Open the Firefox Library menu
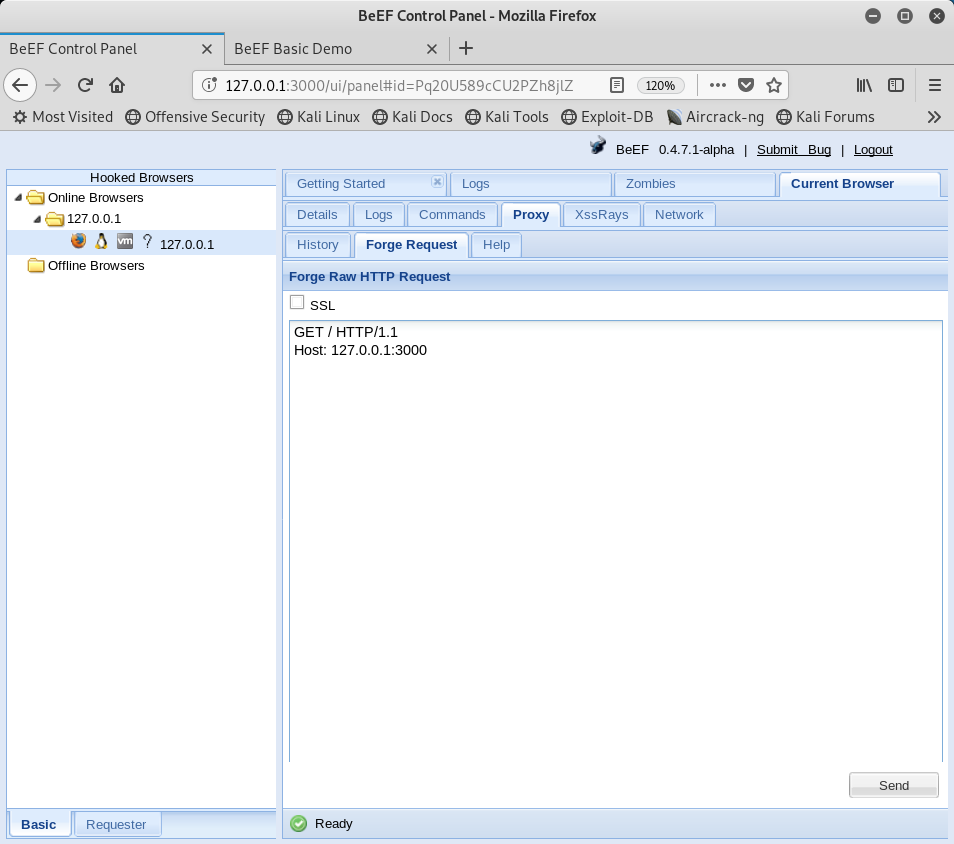This screenshot has width=954, height=844. click(x=864, y=85)
